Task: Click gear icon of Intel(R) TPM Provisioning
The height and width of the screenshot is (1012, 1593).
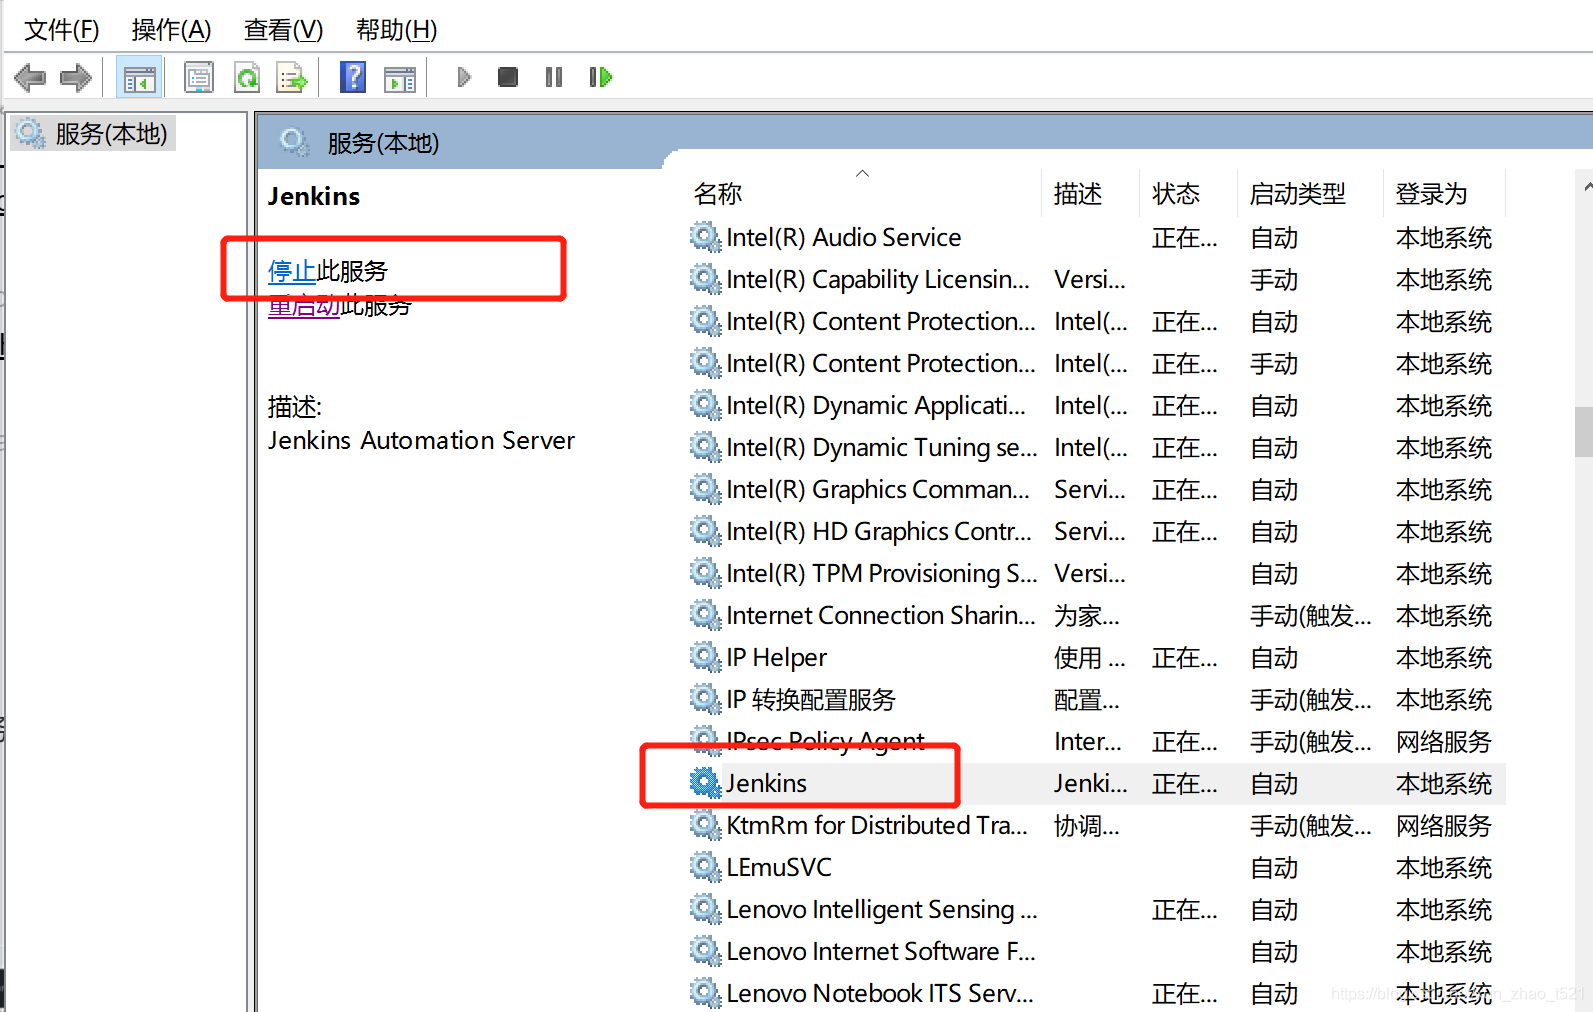Action: pos(705,573)
